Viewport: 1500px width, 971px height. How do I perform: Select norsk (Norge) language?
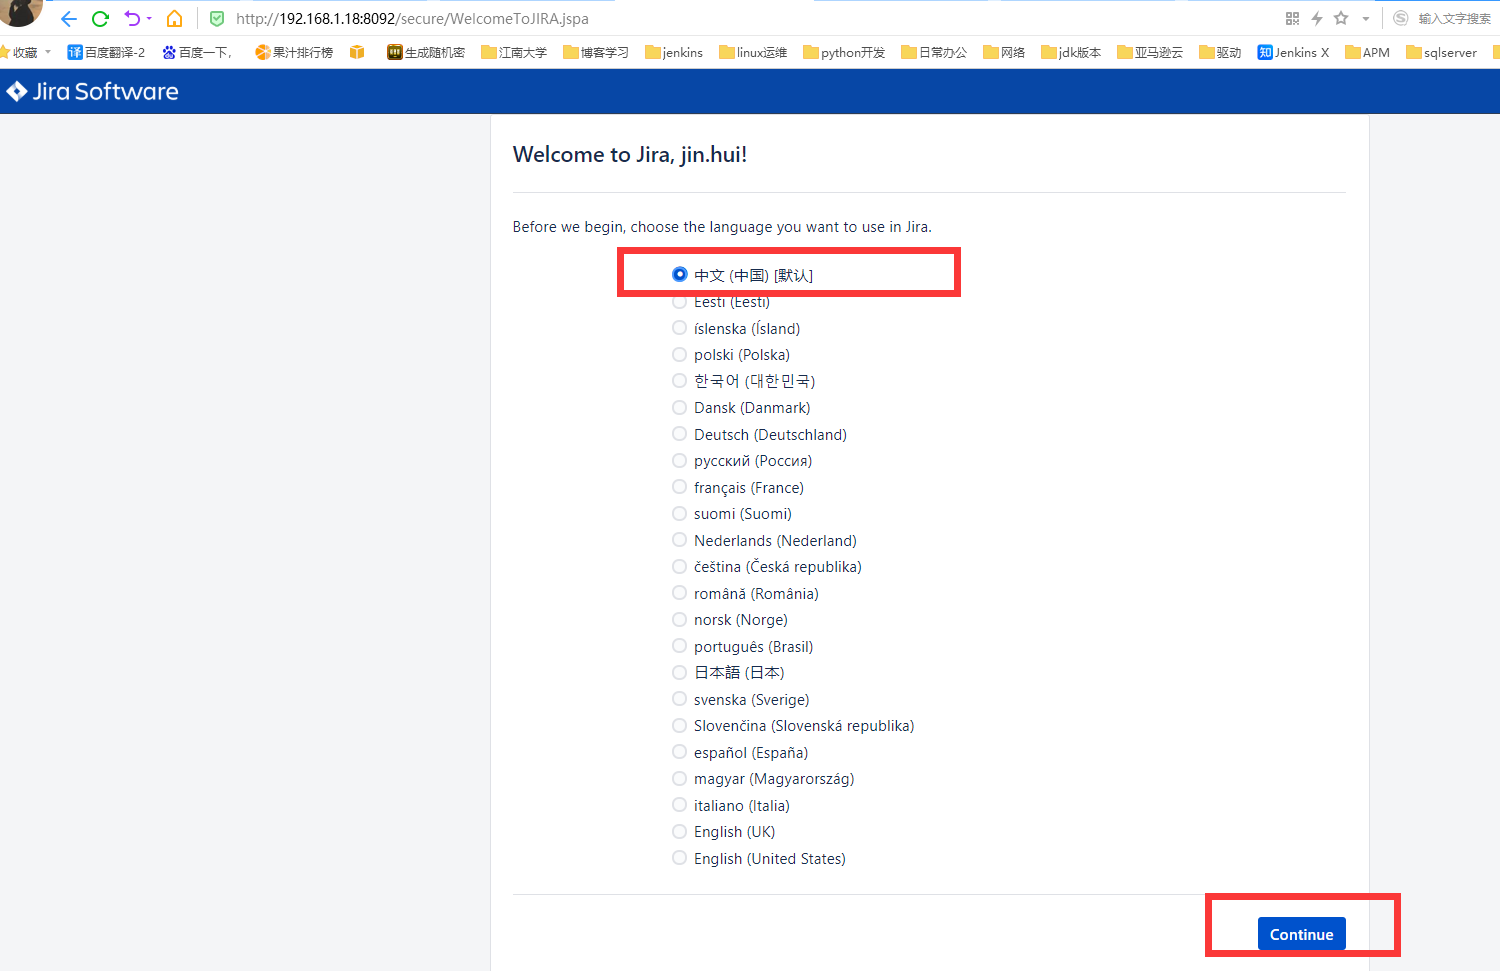click(680, 619)
